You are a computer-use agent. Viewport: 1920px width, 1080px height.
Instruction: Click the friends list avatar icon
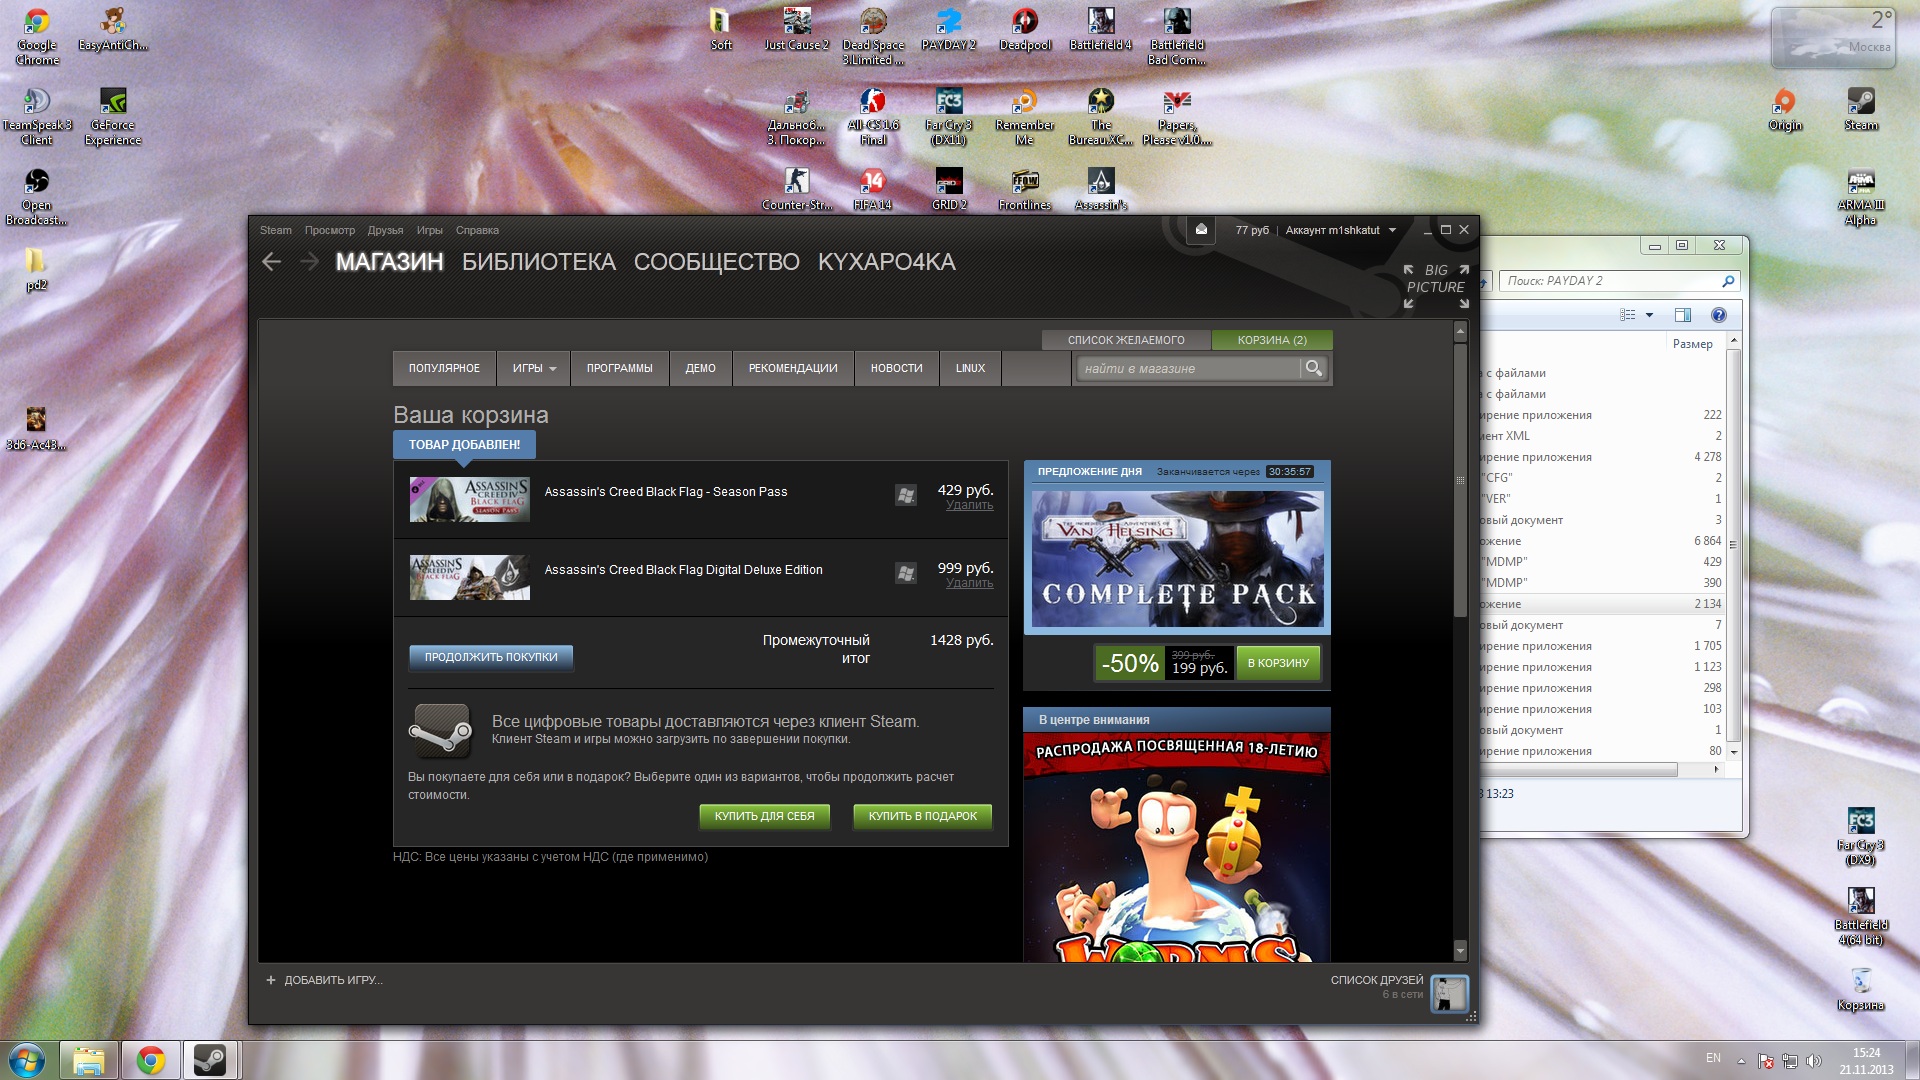[1449, 993]
